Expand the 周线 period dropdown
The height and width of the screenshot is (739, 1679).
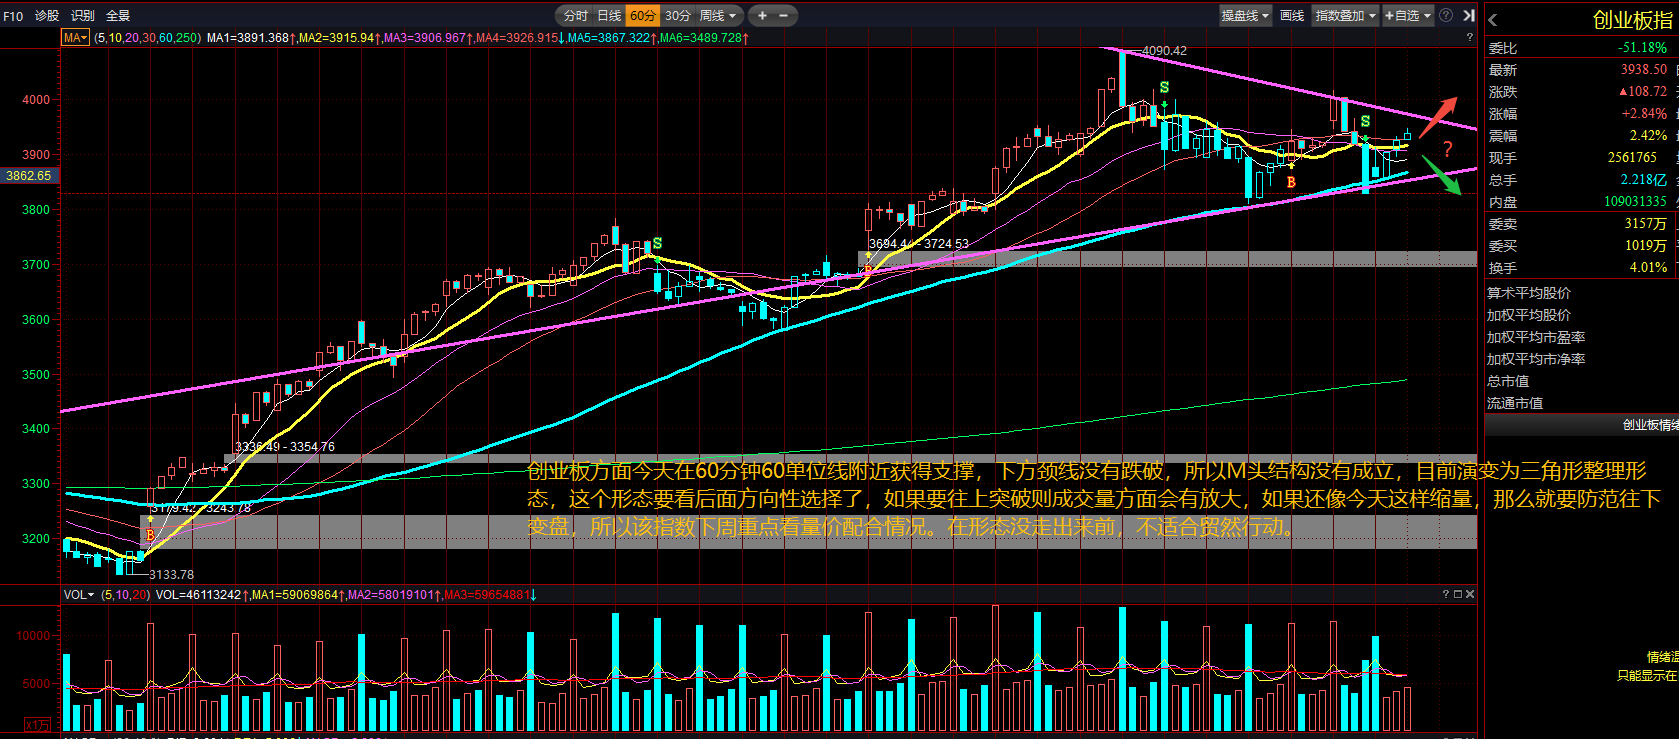[718, 16]
